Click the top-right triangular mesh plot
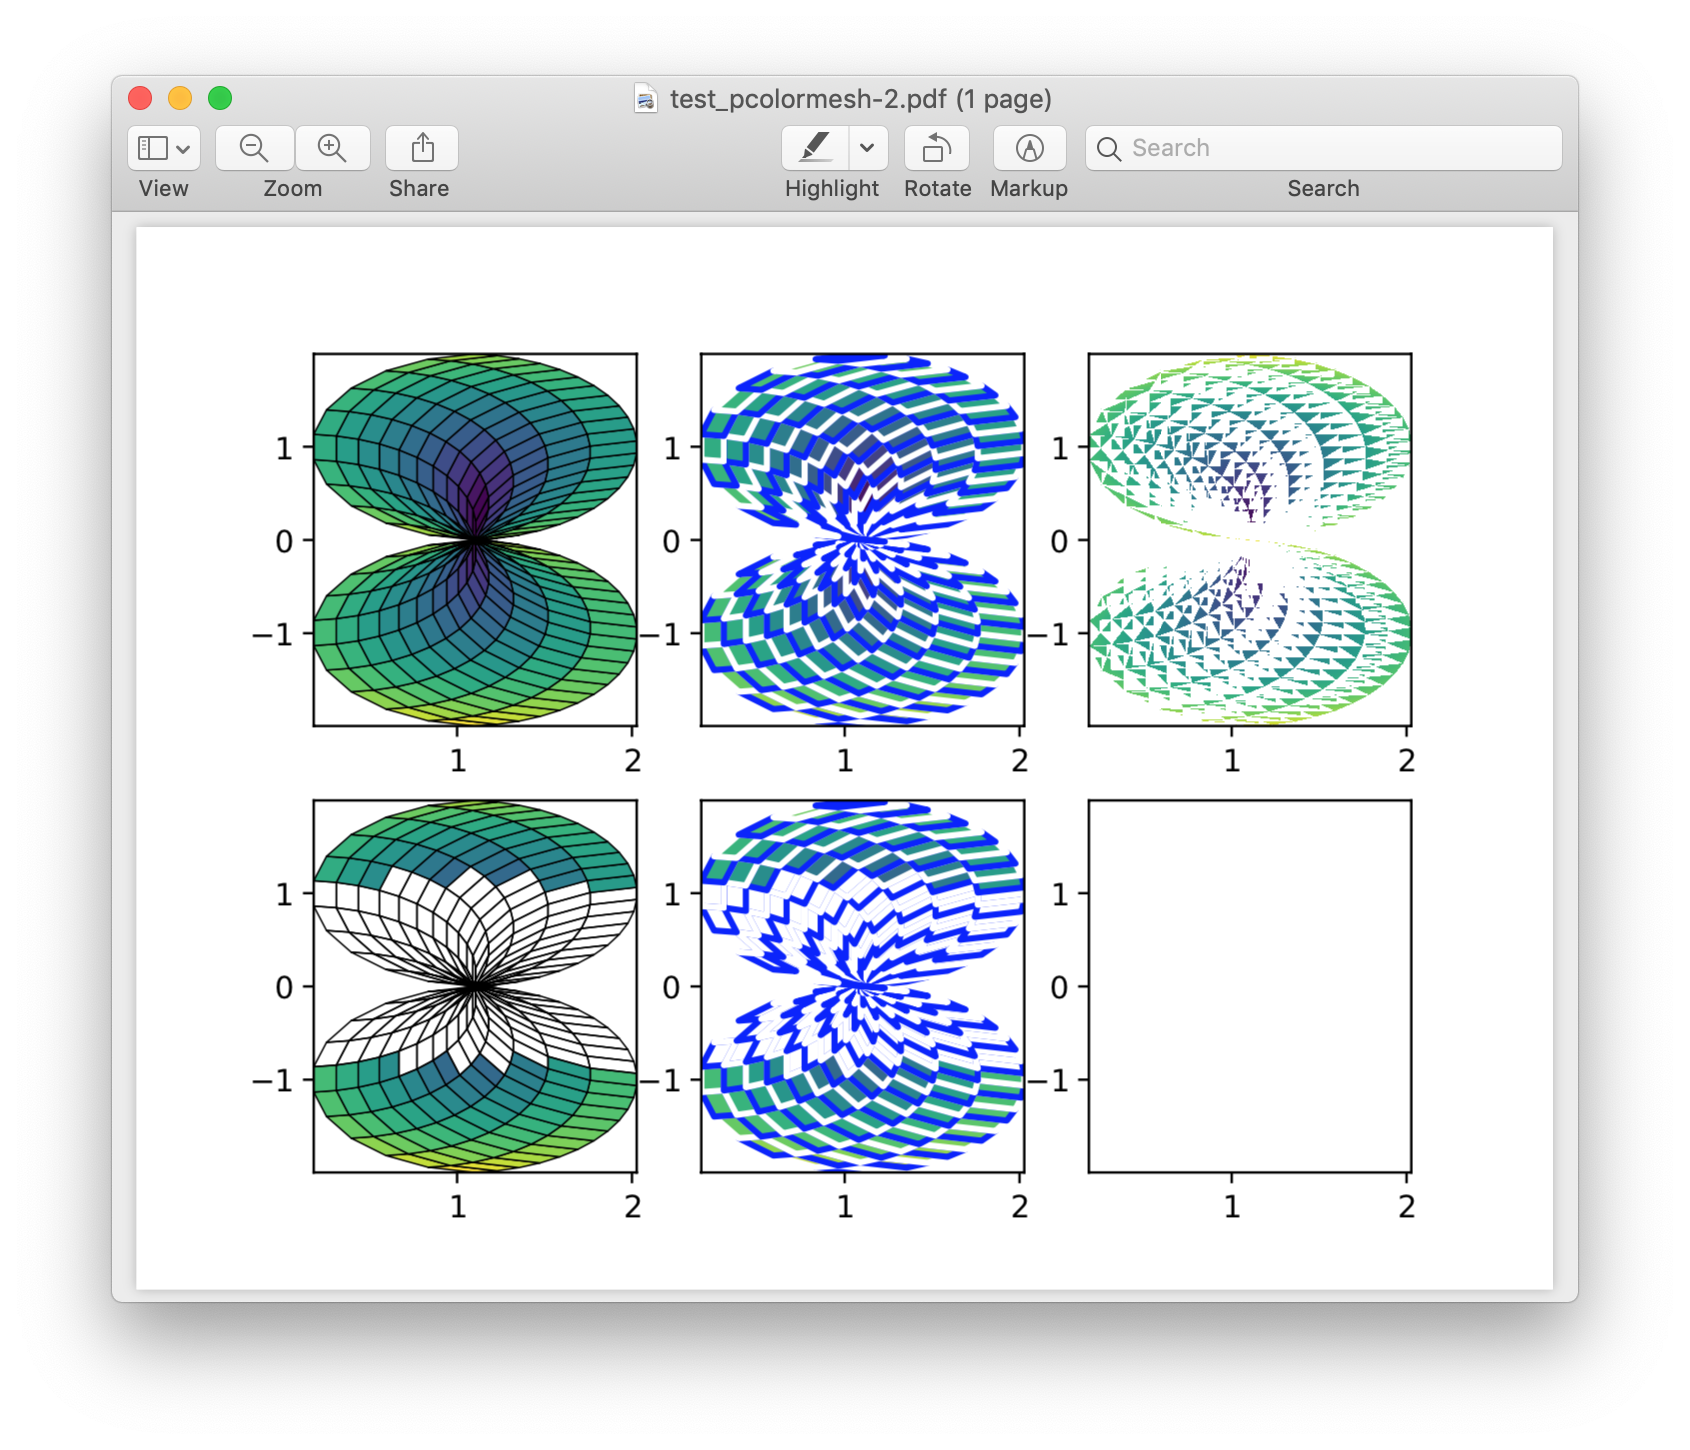Viewport: 1690px width, 1450px height. [x=1250, y=540]
